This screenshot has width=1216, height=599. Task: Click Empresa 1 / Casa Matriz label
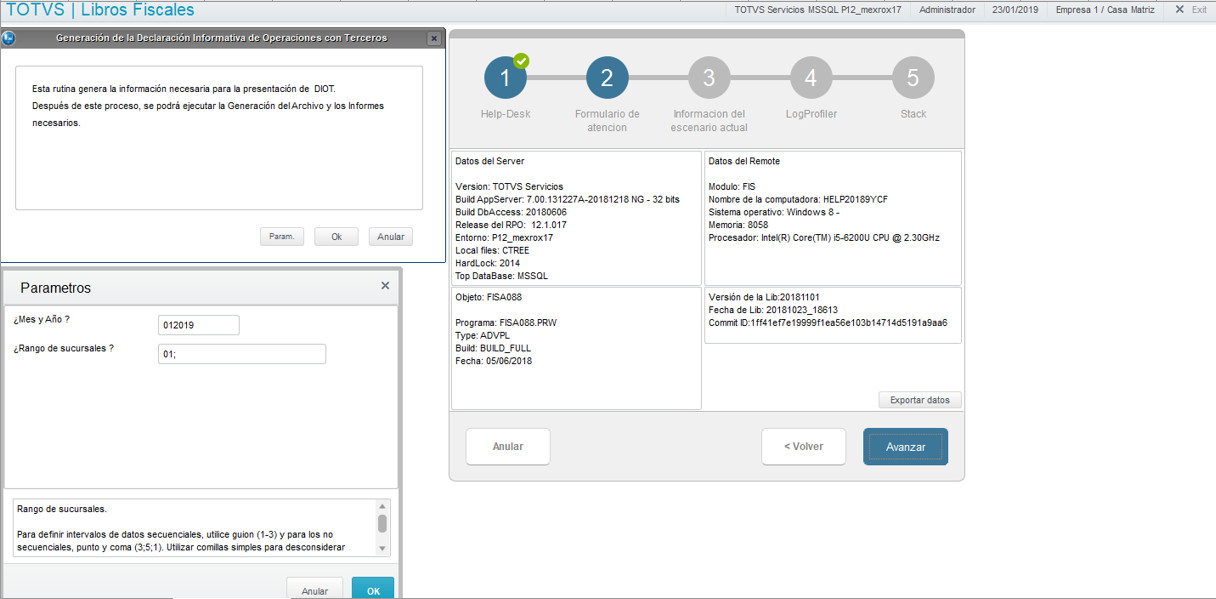(x=1105, y=9)
